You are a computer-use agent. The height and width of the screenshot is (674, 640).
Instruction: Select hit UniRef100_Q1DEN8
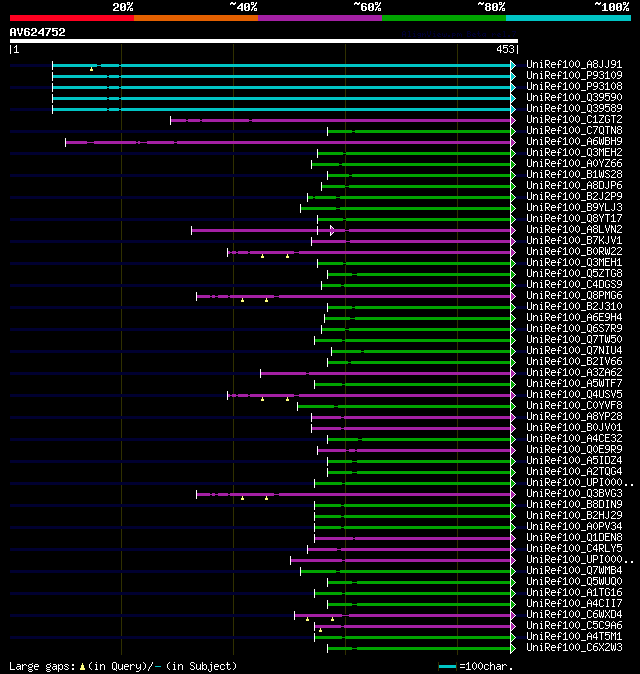pyautogui.click(x=574, y=538)
